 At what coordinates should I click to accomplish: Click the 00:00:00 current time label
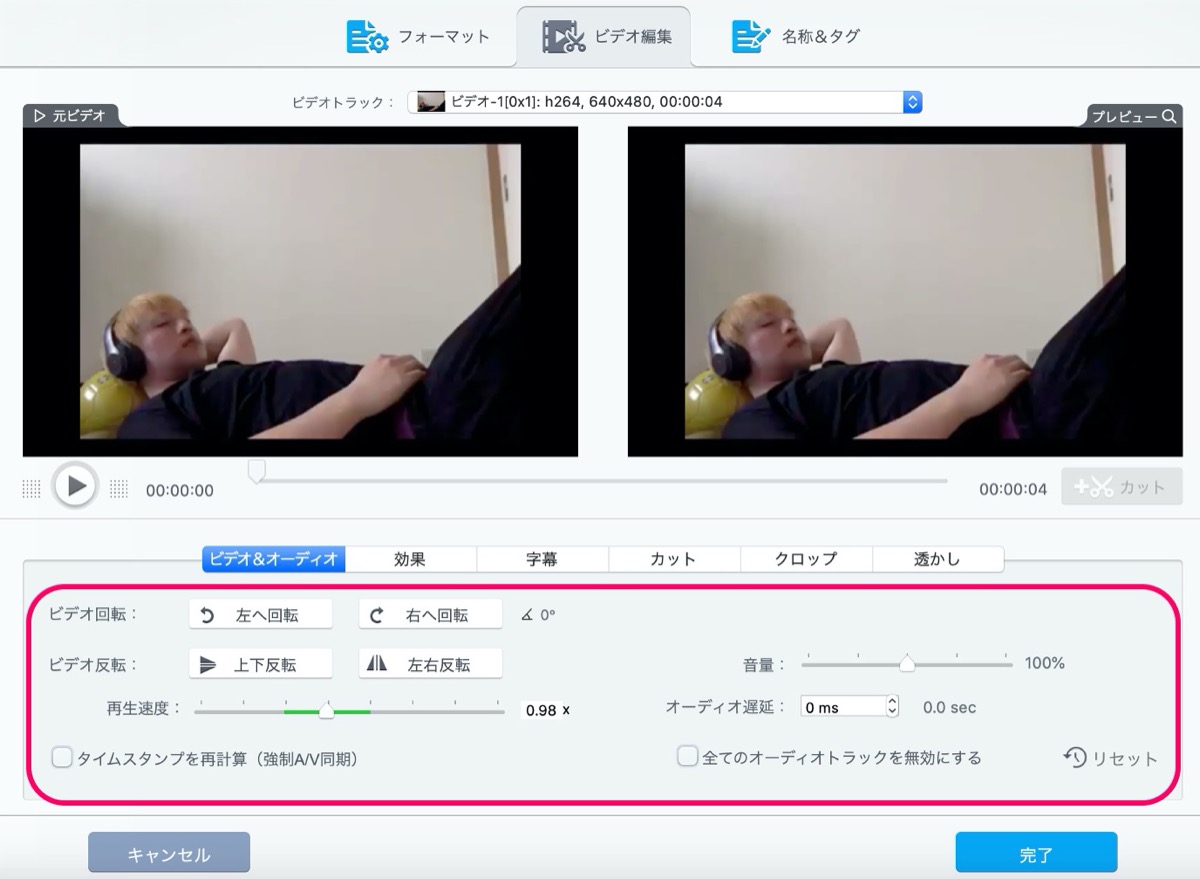pos(180,490)
